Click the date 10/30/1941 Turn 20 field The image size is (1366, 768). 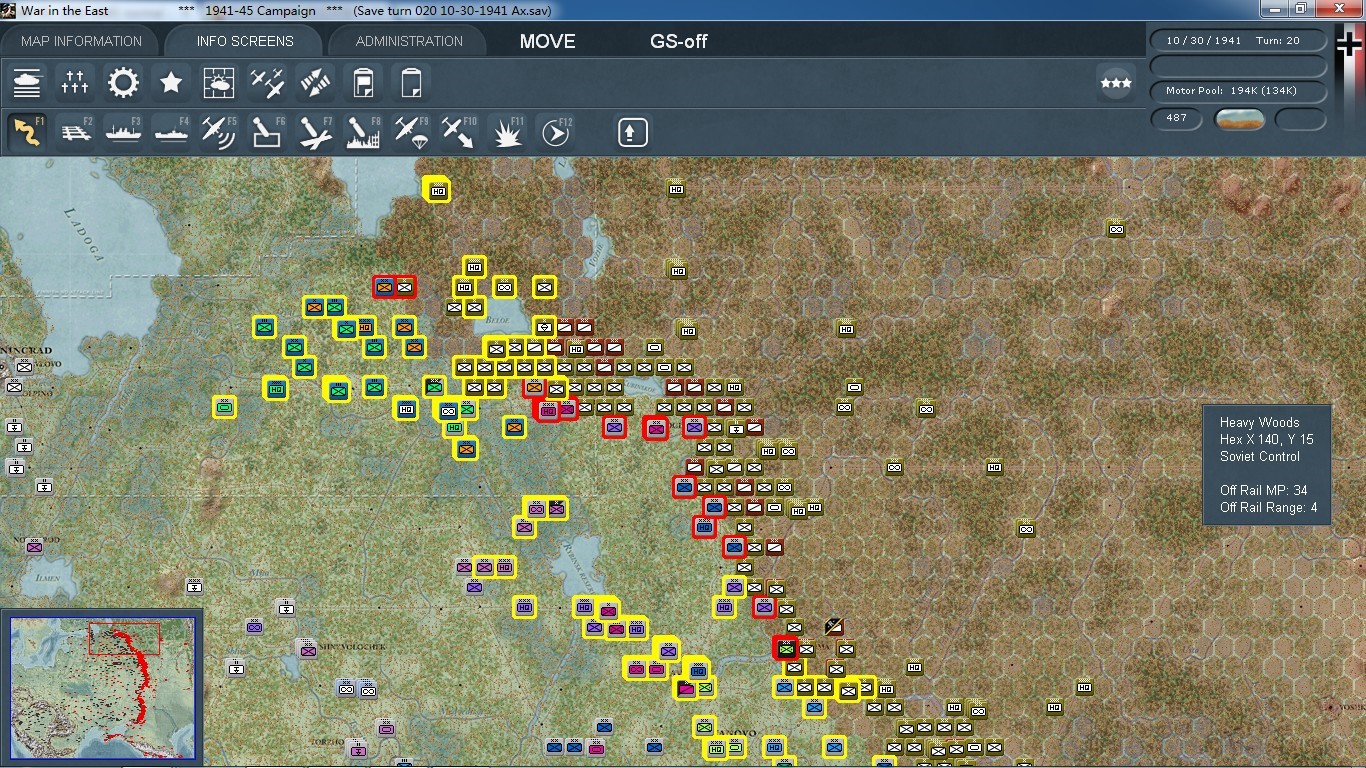1239,41
